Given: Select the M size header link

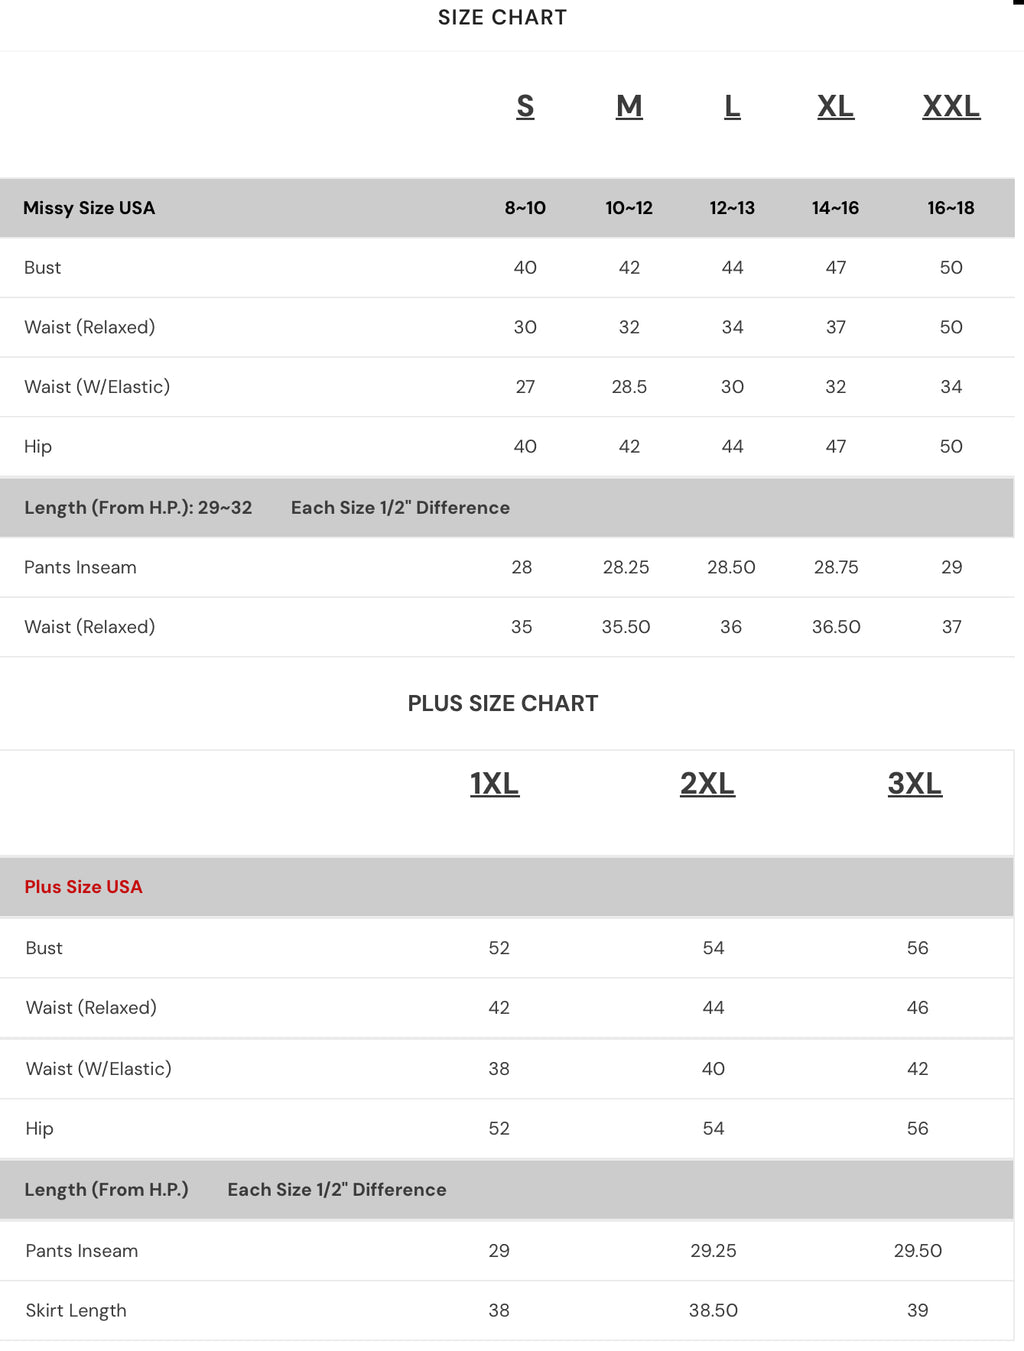Looking at the screenshot, I should pyautogui.click(x=629, y=106).
